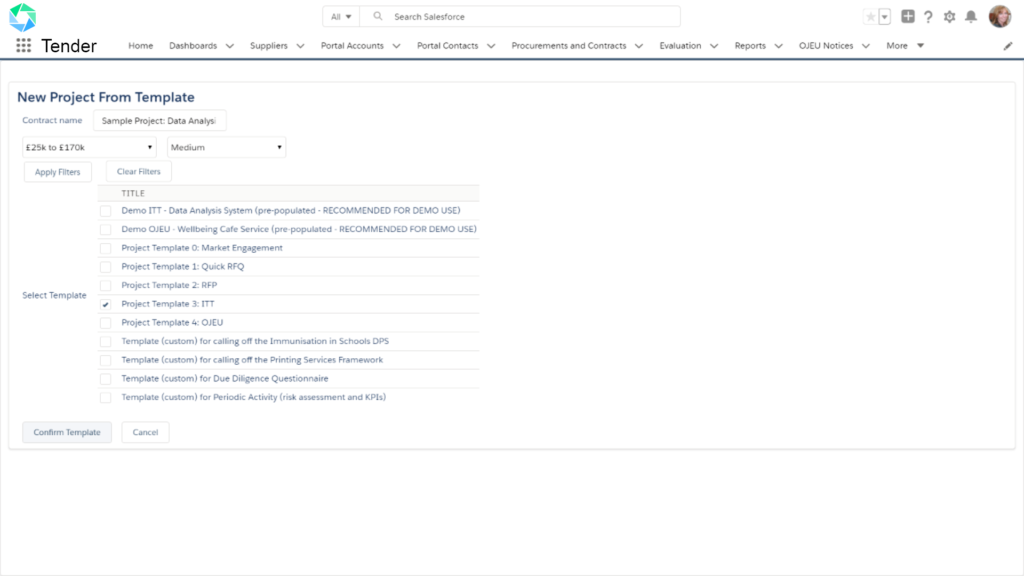The width and height of the screenshot is (1024, 576).
Task: Click inside the Contract name field
Action: point(159,120)
